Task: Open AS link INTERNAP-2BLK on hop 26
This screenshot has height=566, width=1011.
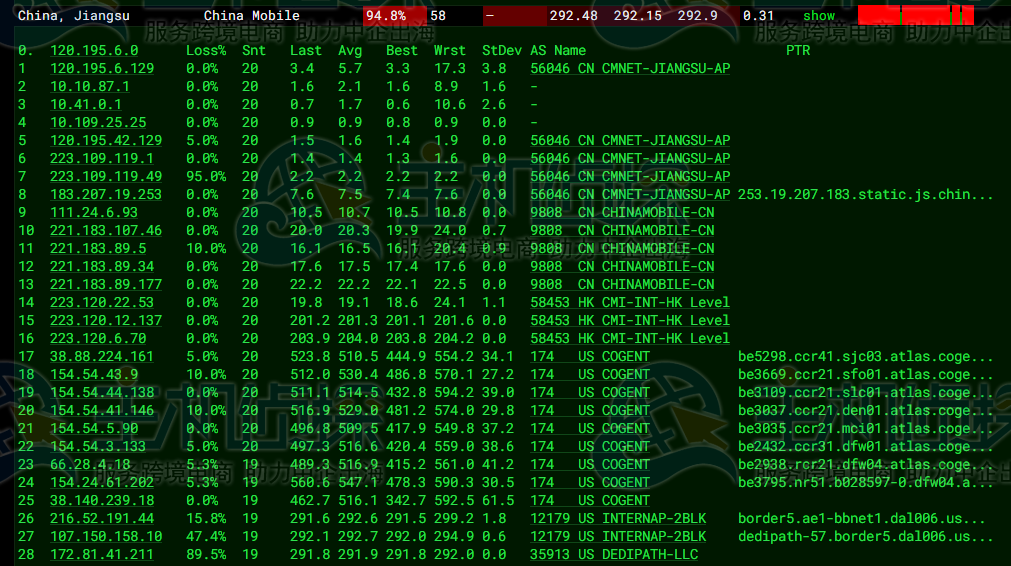Action: click(x=618, y=519)
